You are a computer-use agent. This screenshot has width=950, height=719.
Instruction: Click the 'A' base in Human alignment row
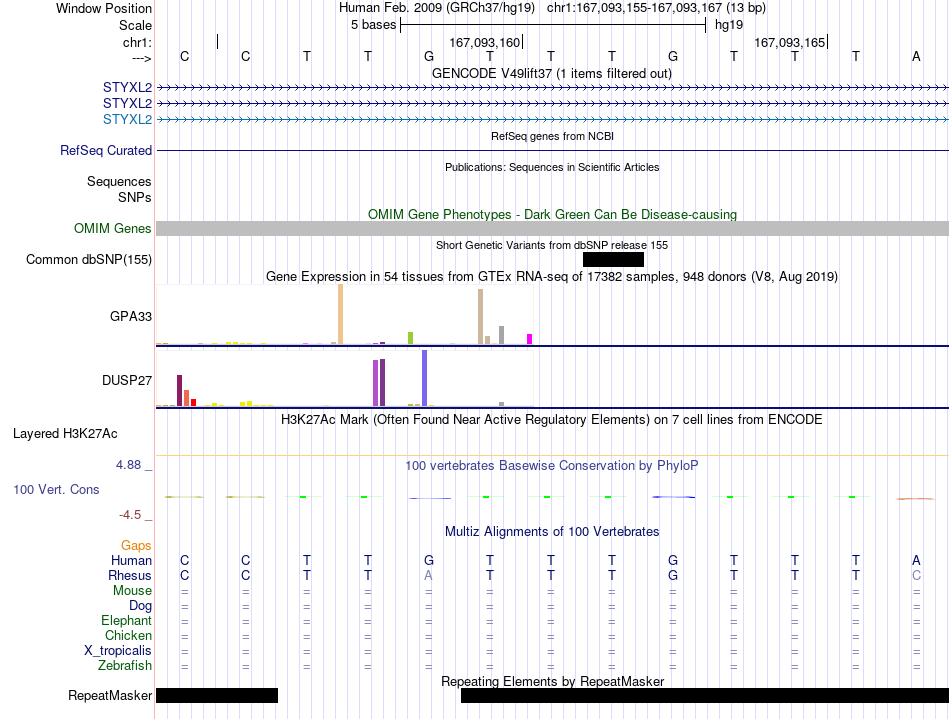[916, 560]
